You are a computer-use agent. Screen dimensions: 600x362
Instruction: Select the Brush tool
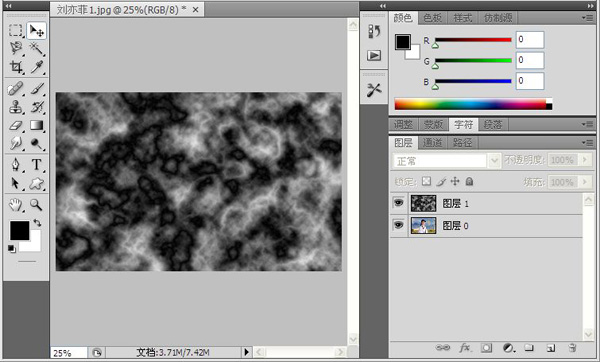37,89
